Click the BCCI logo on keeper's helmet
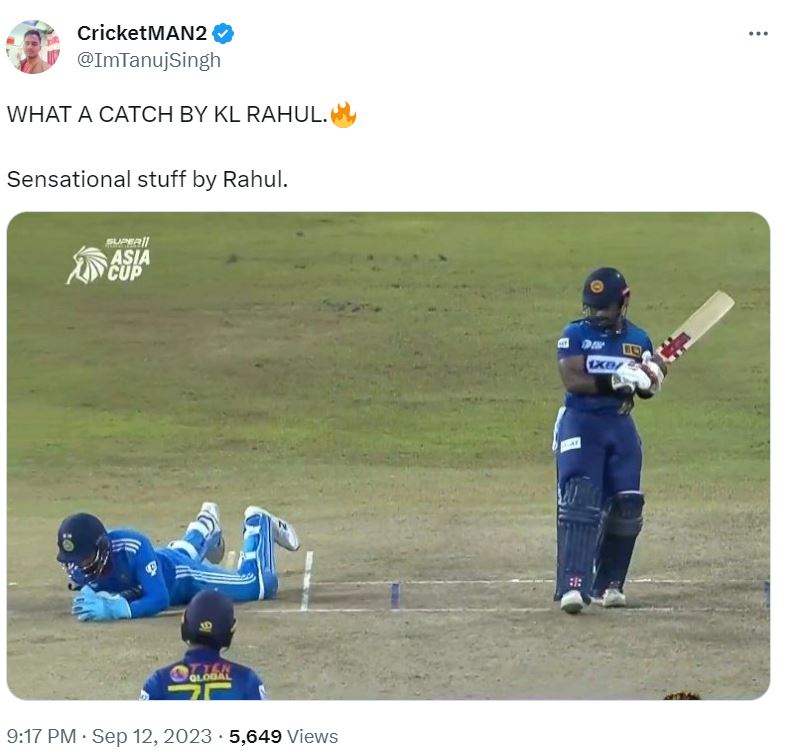791x752 pixels. coord(68,545)
